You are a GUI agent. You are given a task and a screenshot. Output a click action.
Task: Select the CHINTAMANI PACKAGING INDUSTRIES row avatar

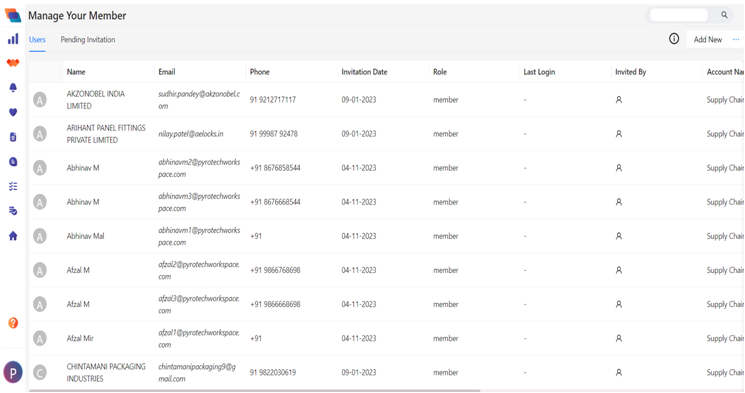coord(40,373)
